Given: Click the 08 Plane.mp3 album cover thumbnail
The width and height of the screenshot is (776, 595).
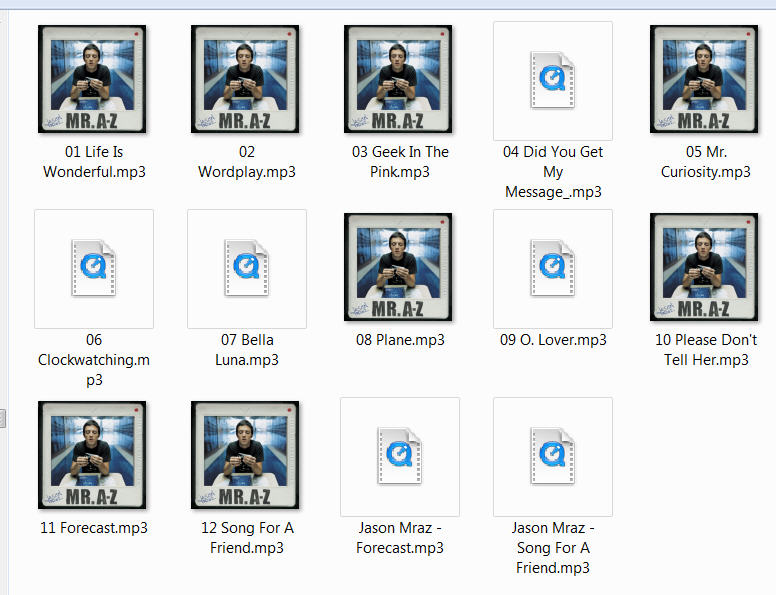Looking at the screenshot, I should 398,267.
